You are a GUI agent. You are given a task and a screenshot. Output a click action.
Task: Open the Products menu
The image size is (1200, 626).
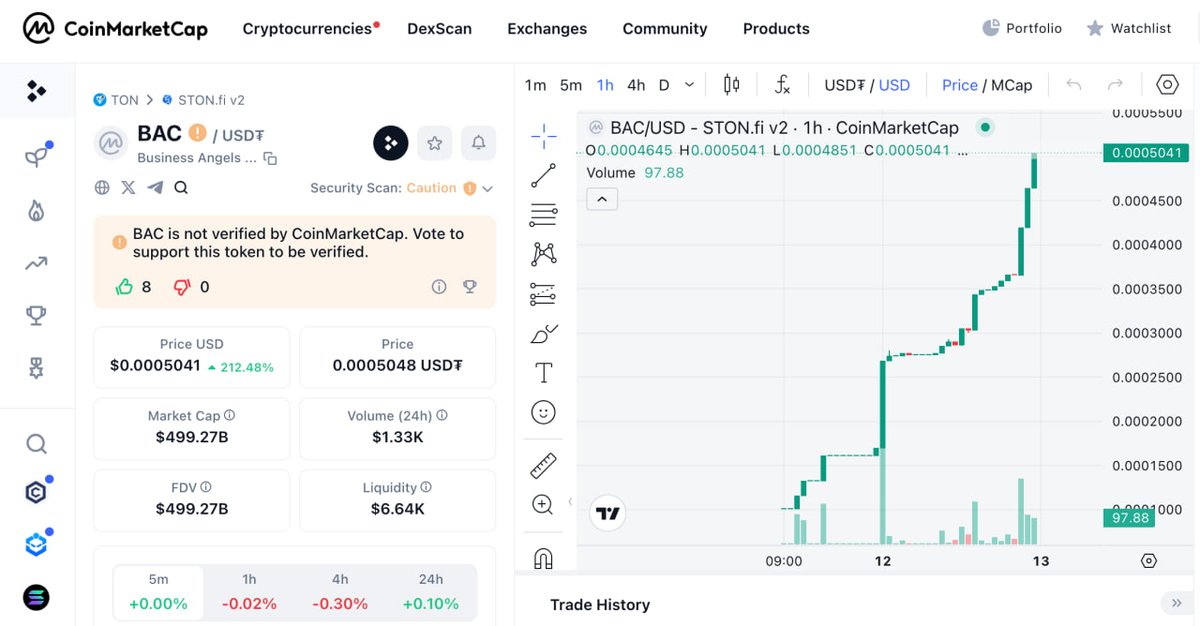776,29
